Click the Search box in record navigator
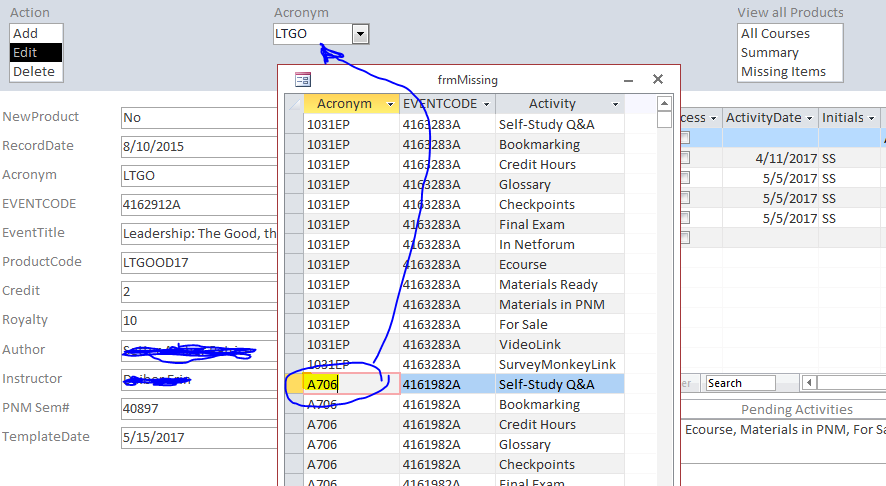The height and width of the screenshot is (486, 886). [740, 383]
